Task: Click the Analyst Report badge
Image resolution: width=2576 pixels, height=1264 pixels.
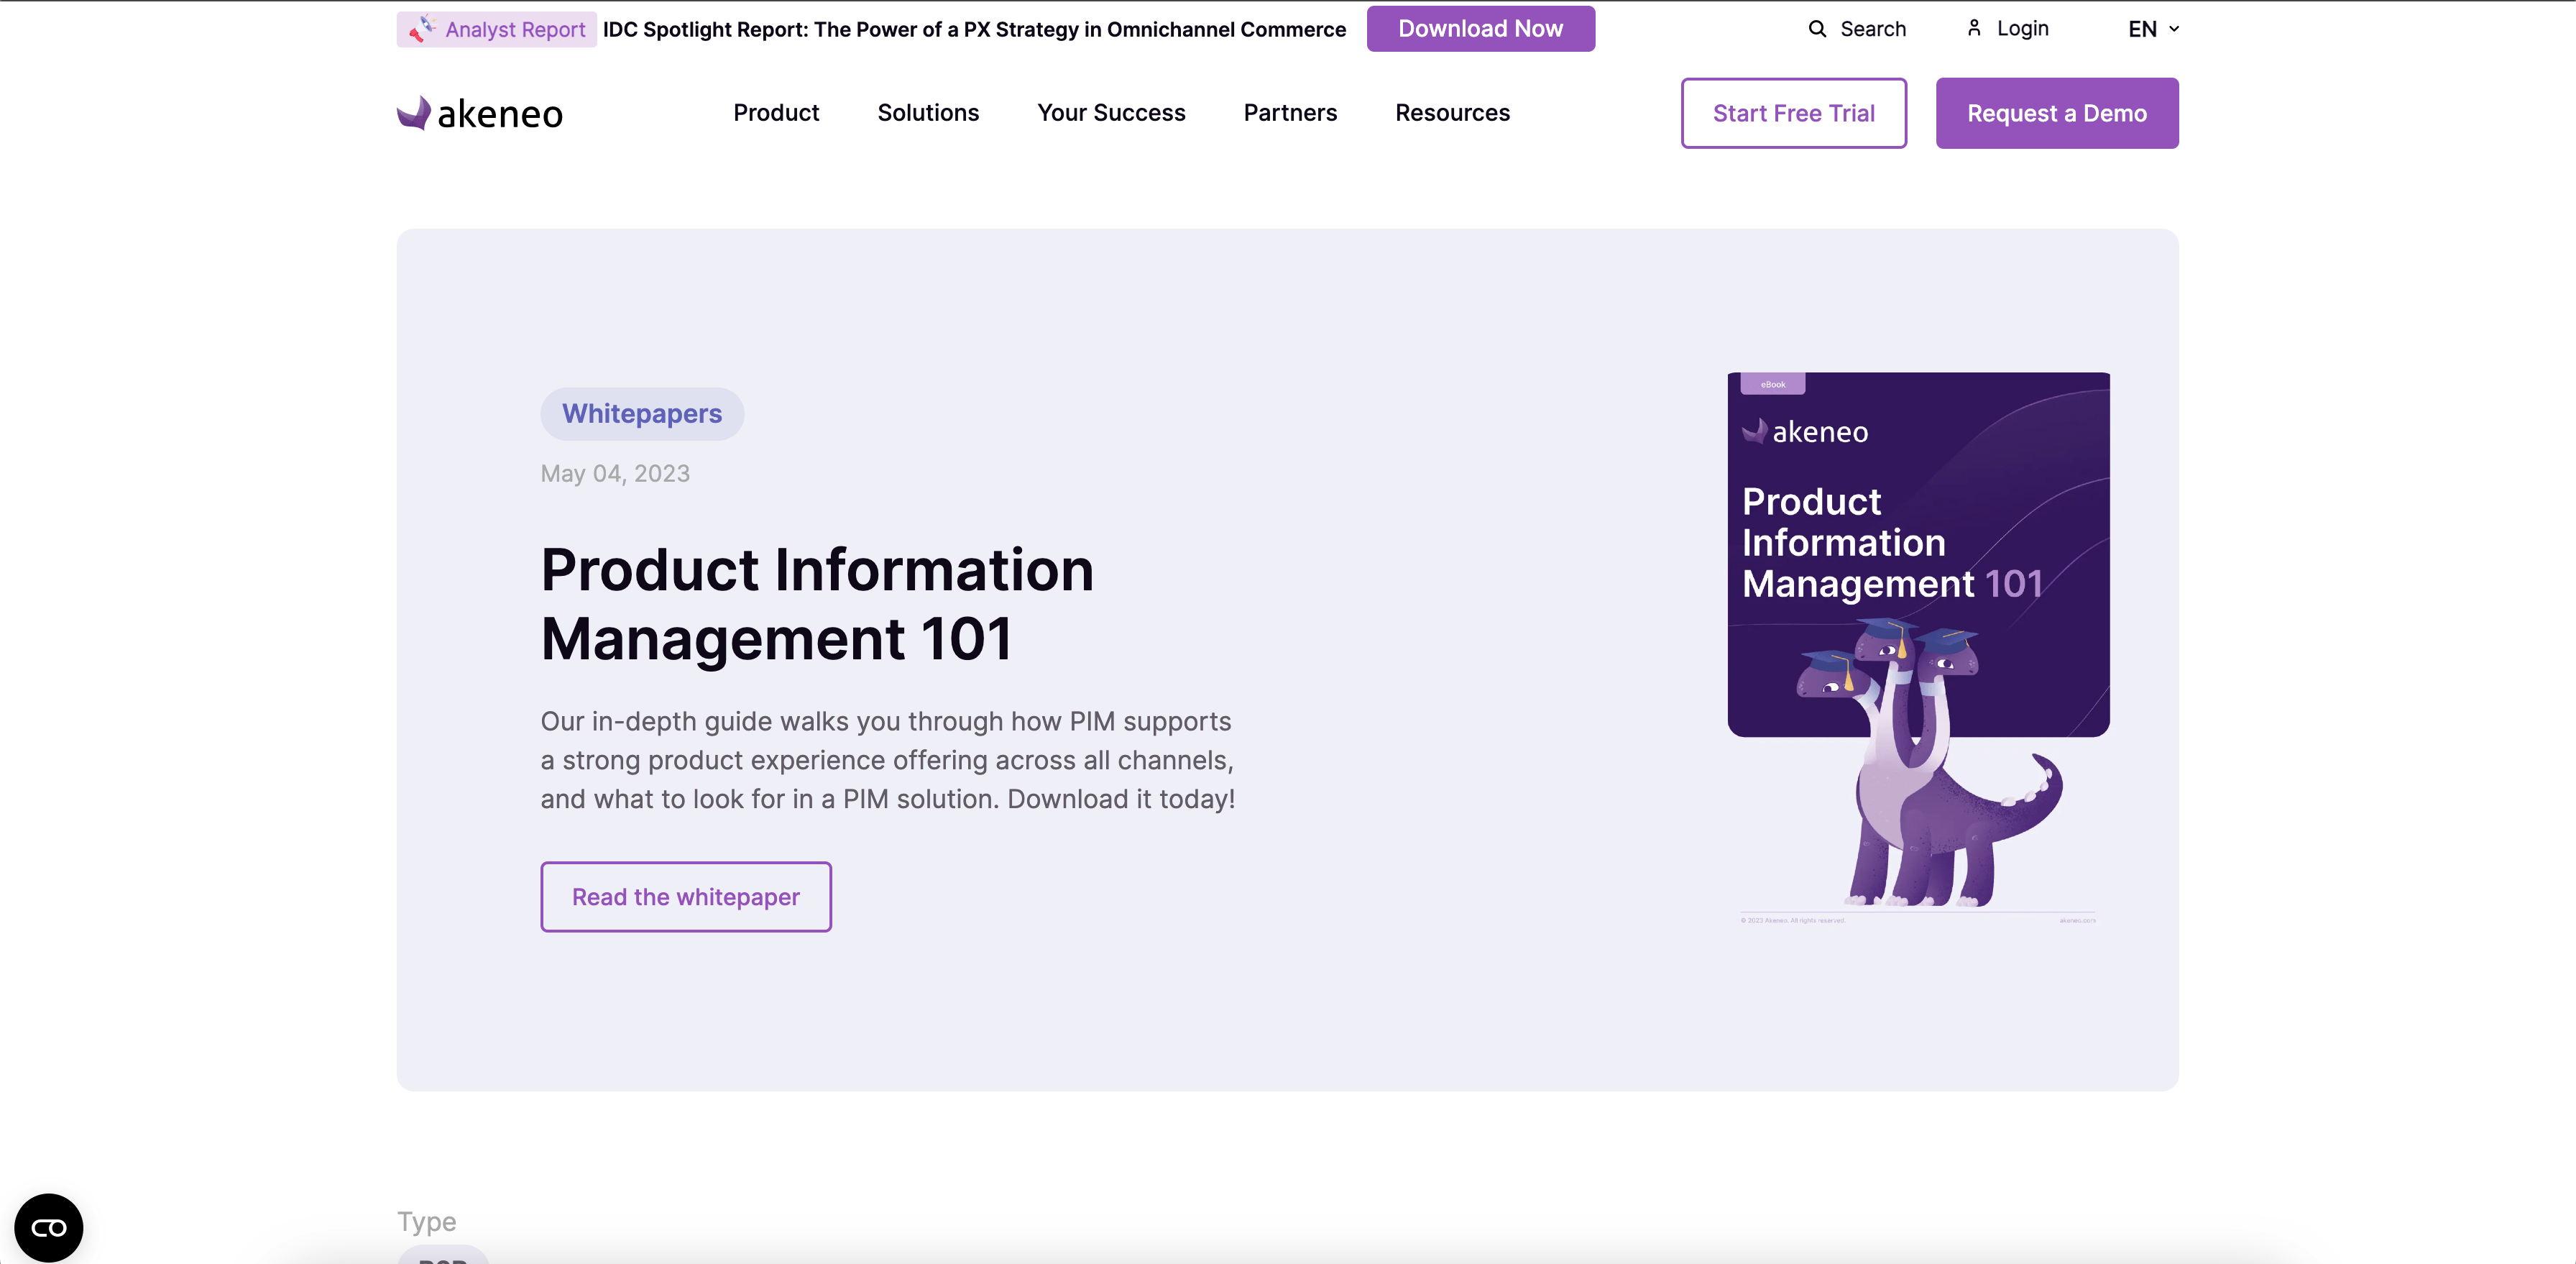Action: coord(497,29)
